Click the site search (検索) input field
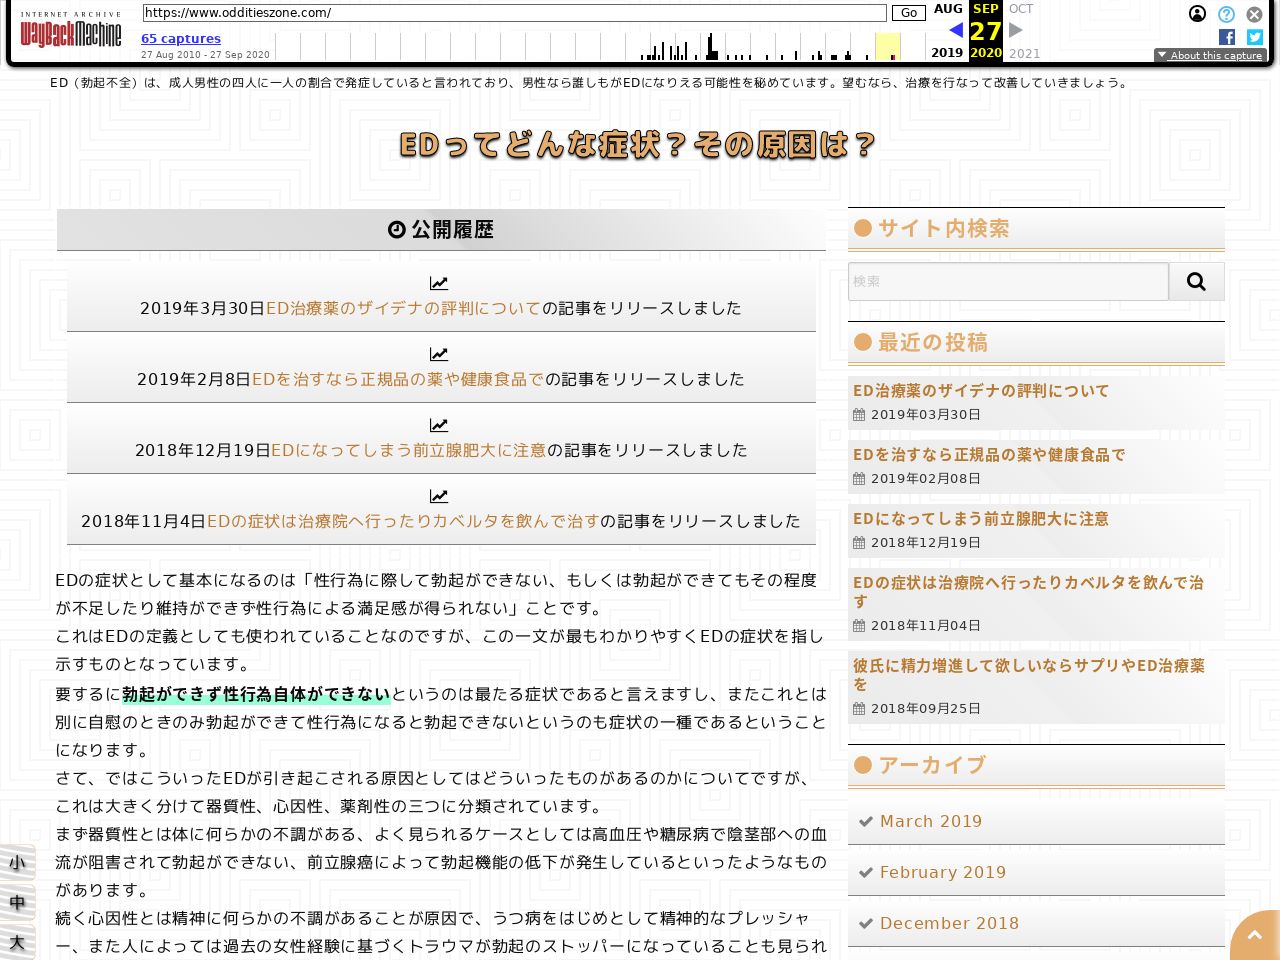The image size is (1280, 960). pos(1008,282)
